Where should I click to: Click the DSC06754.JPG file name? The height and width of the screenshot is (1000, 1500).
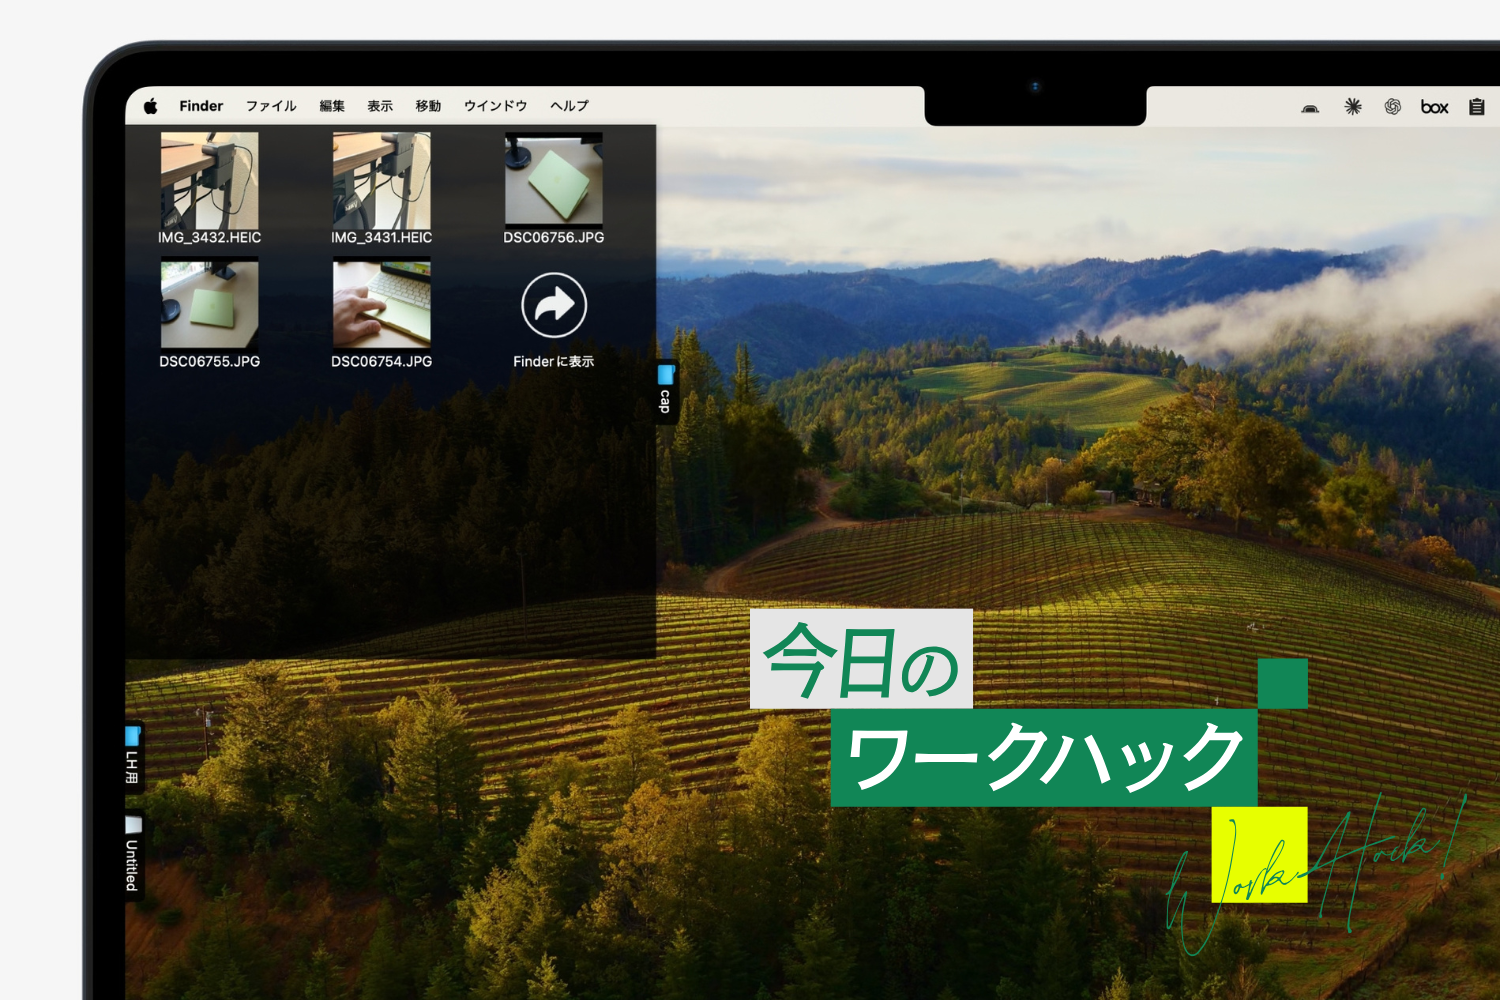(x=382, y=362)
